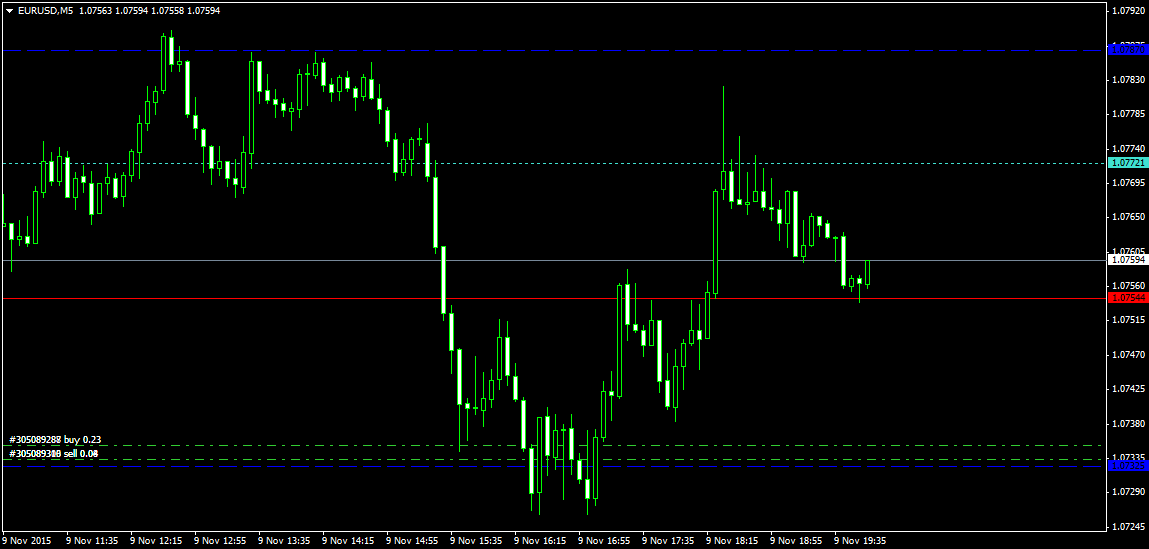Click the 9 Nov 16:55 time label

coord(605,540)
